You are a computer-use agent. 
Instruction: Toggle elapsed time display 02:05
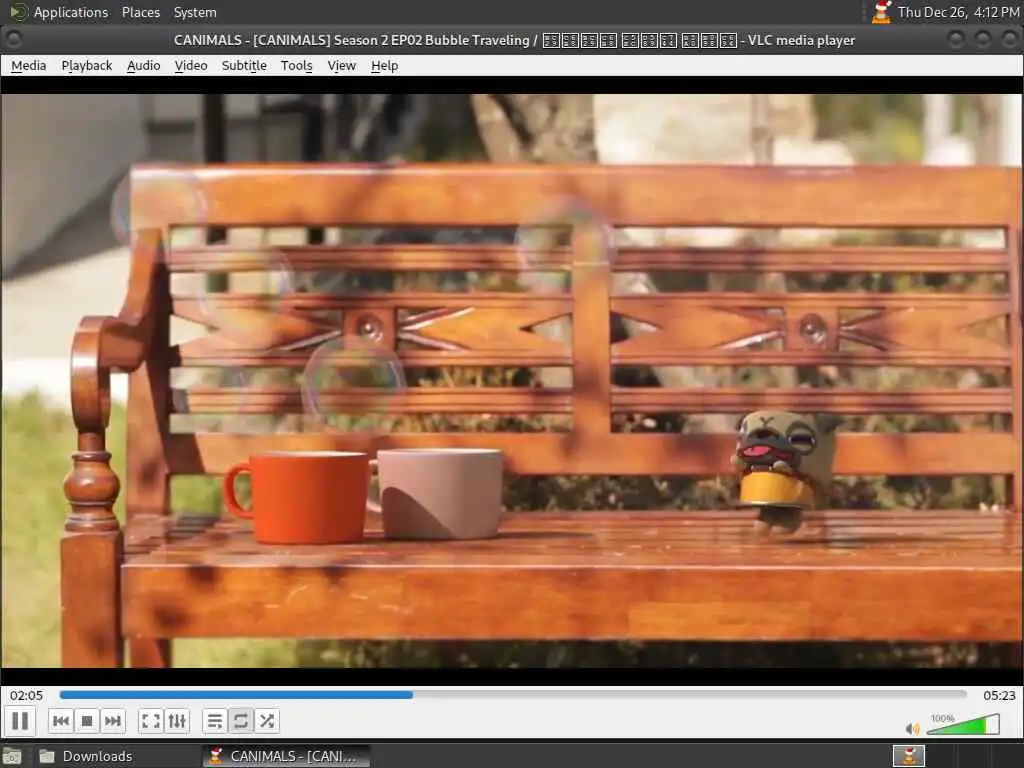[x=26, y=696]
